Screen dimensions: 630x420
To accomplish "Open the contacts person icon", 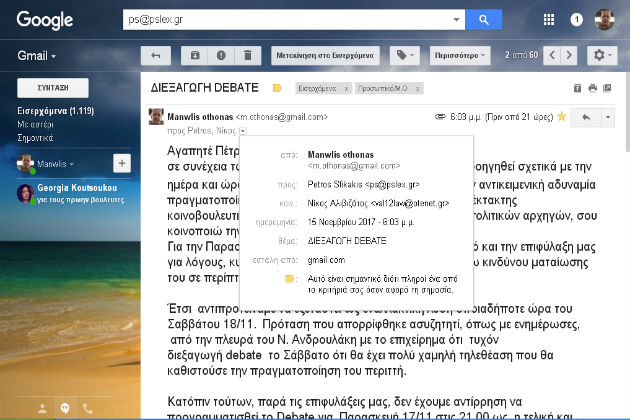I will click(x=42, y=409).
